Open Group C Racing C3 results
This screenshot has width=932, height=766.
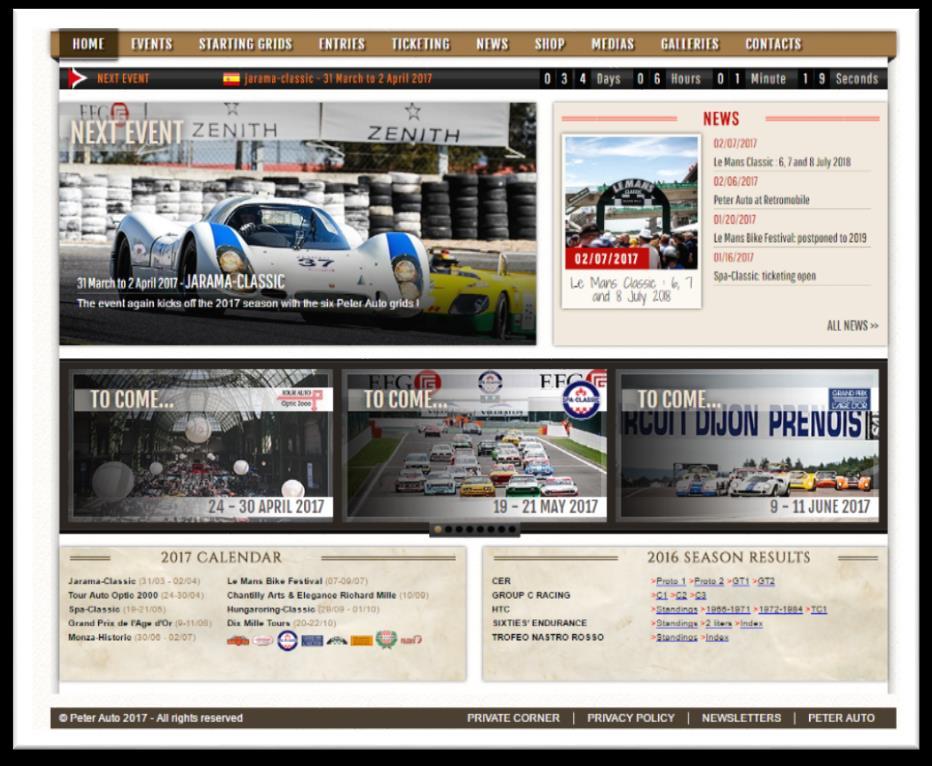701,595
